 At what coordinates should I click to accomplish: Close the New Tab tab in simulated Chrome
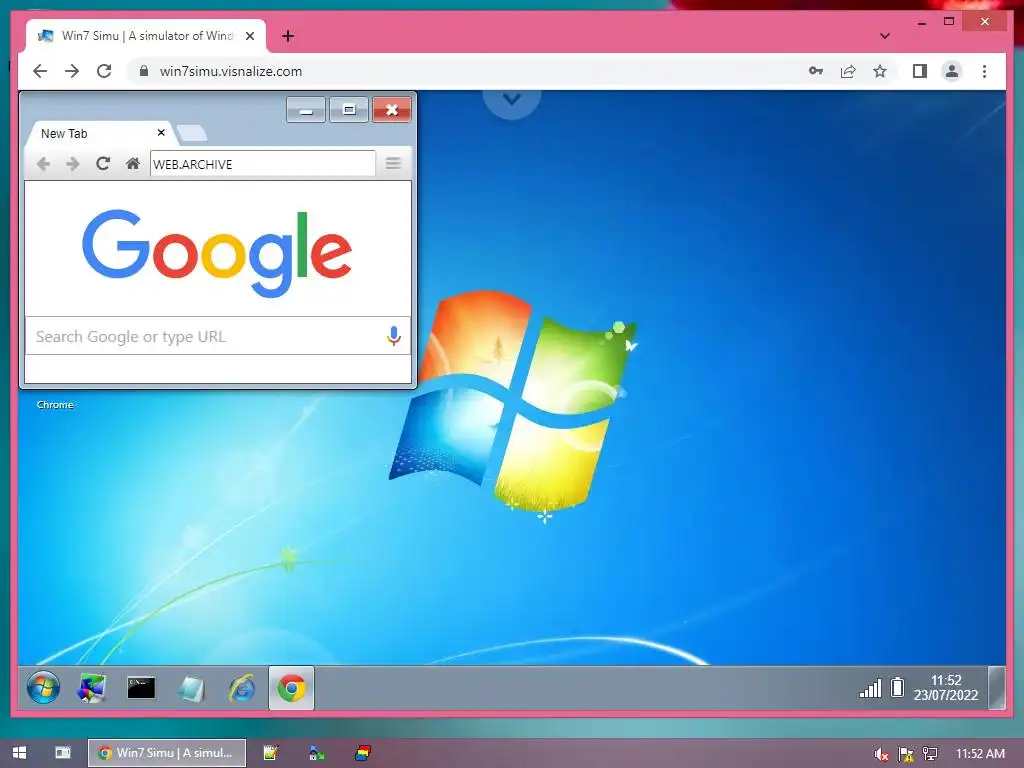tap(161, 133)
